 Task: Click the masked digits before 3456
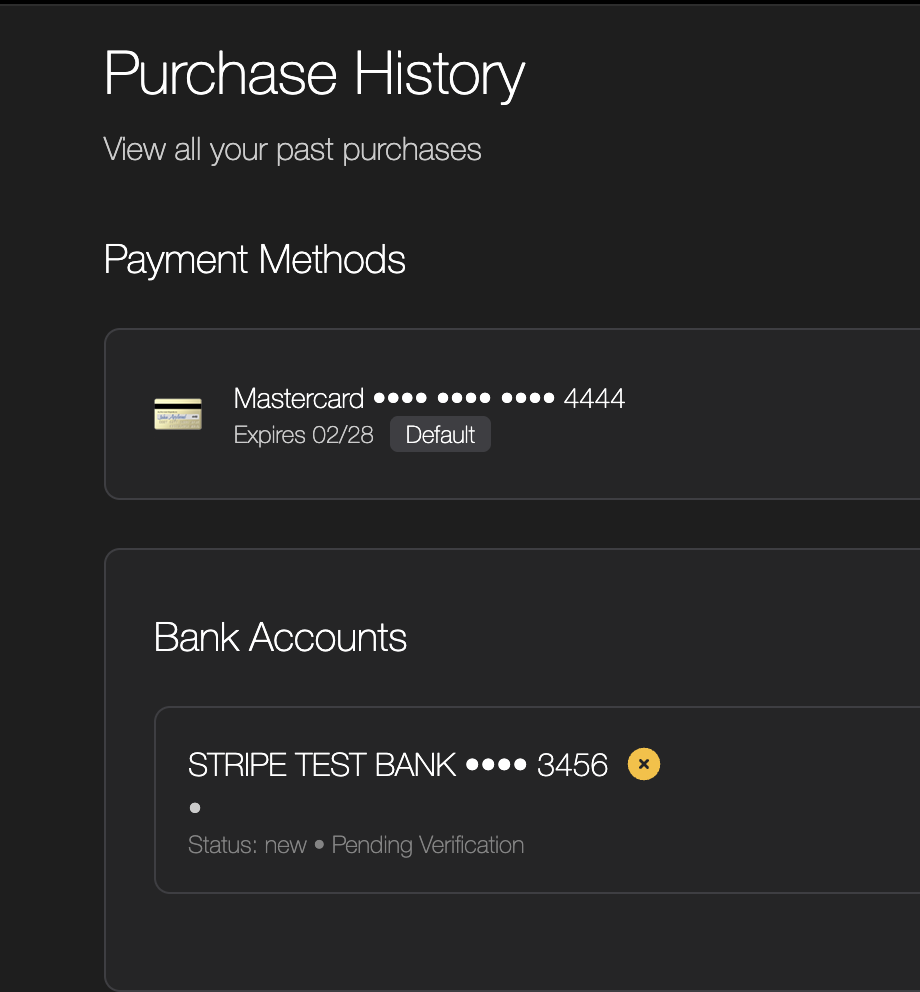click(x=494, y=764)
